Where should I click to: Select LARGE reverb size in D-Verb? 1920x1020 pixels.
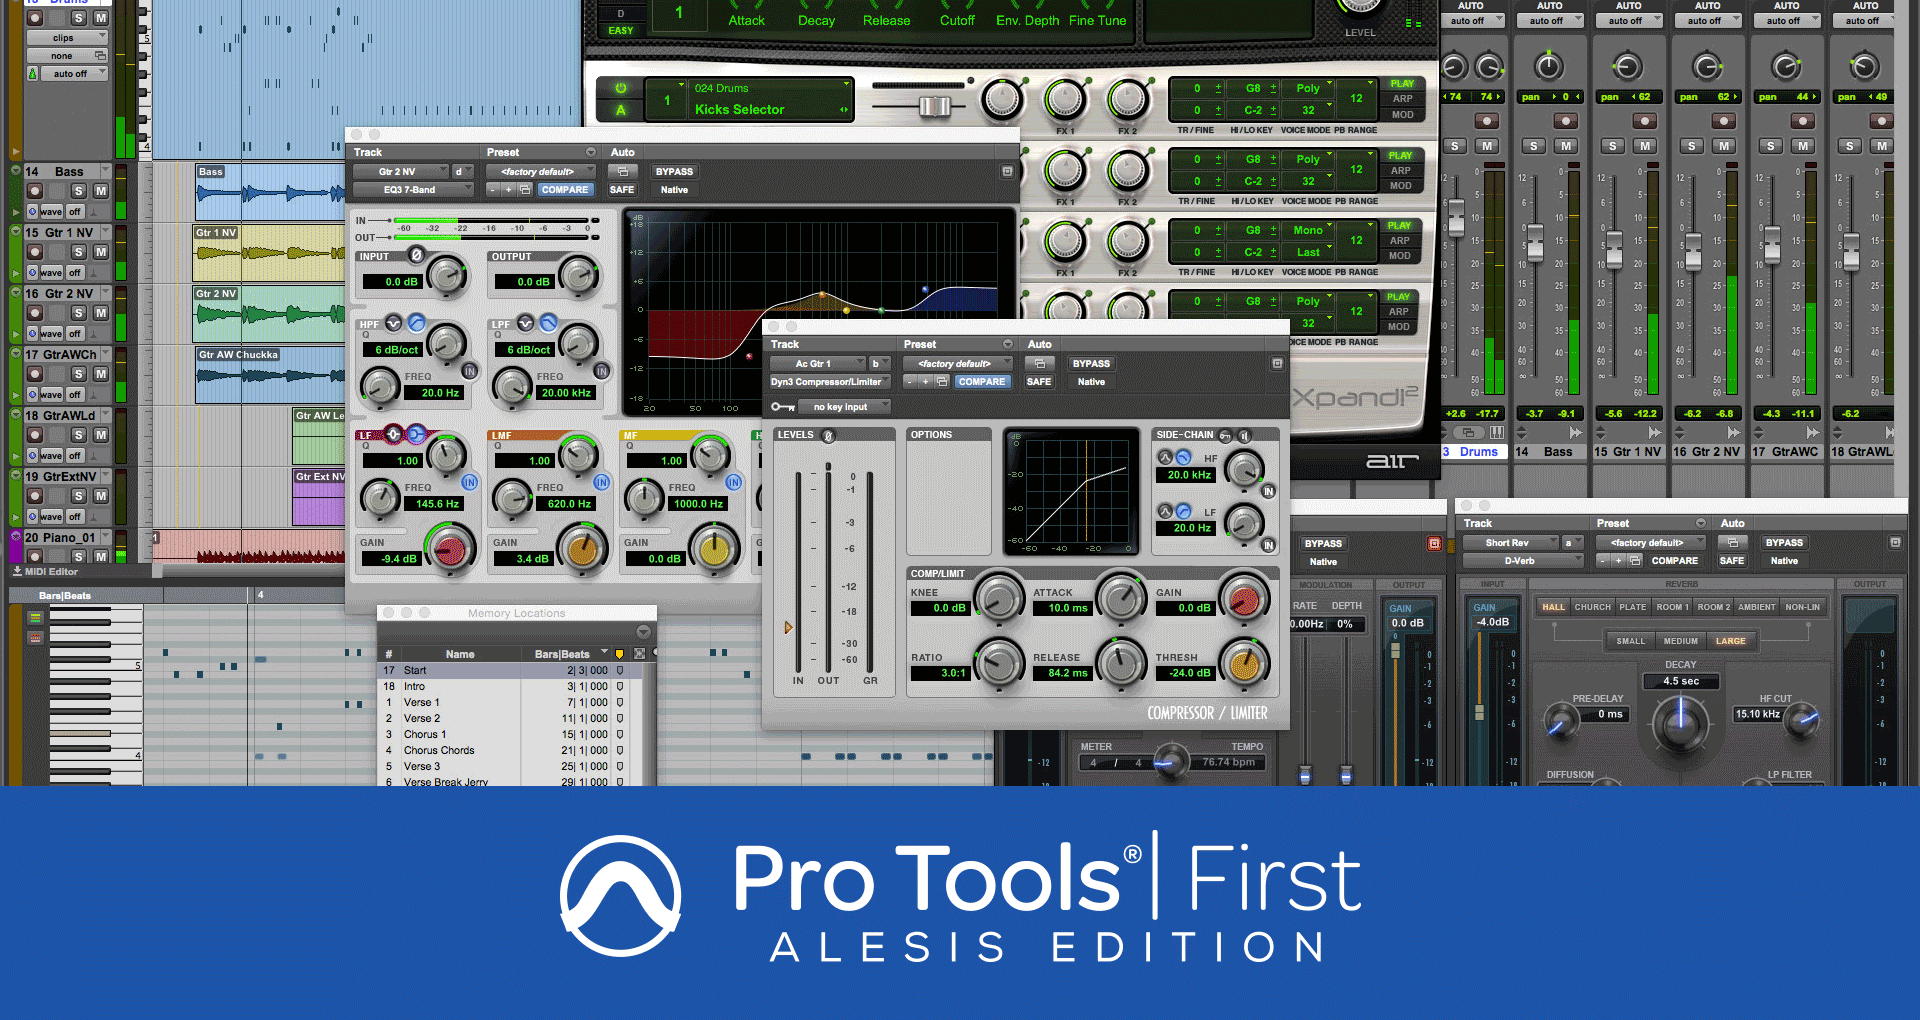(1732, 641)
